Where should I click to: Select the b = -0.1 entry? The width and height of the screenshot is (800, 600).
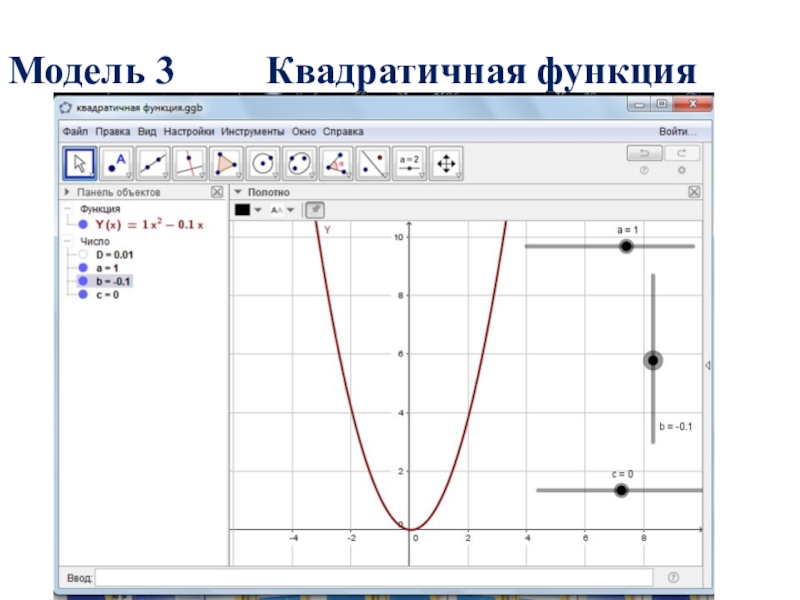pos(113,281)
